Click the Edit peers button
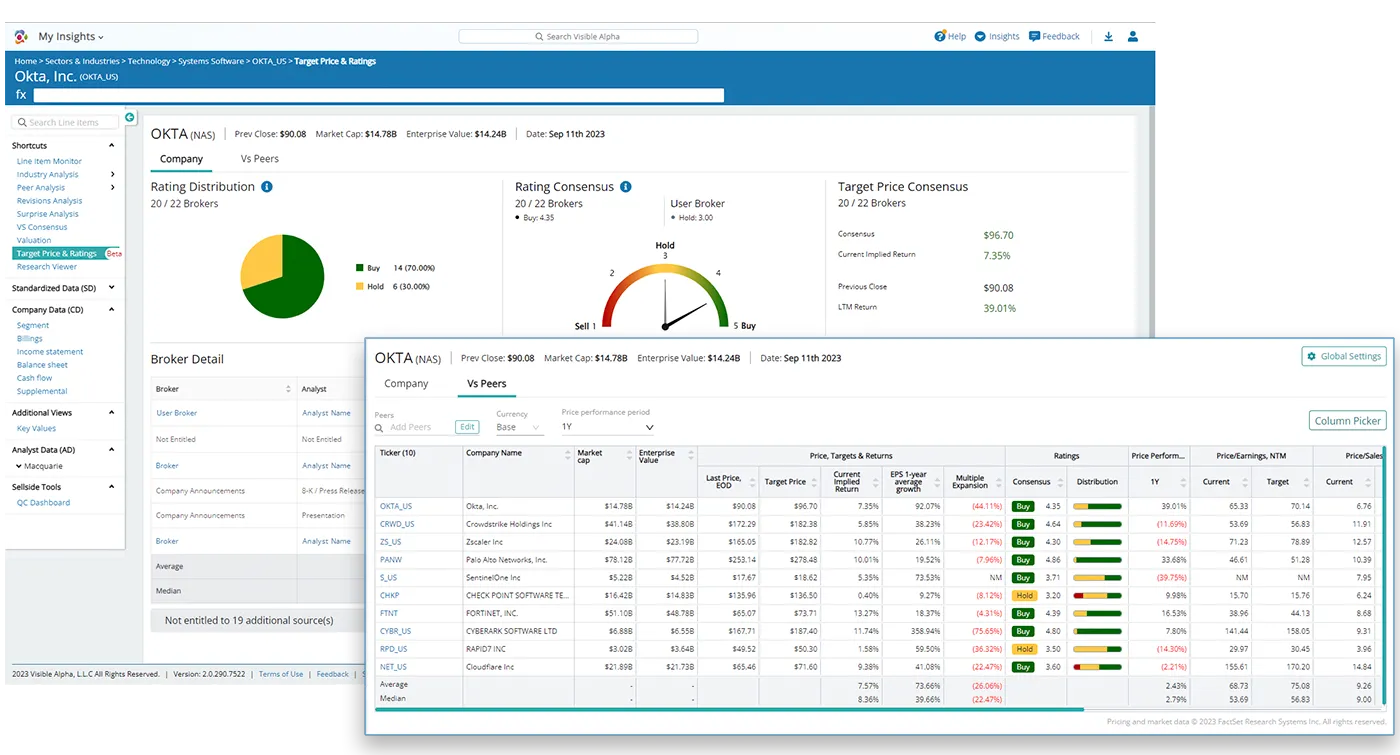Screen dimensions: 1400x755 [467, 427]
